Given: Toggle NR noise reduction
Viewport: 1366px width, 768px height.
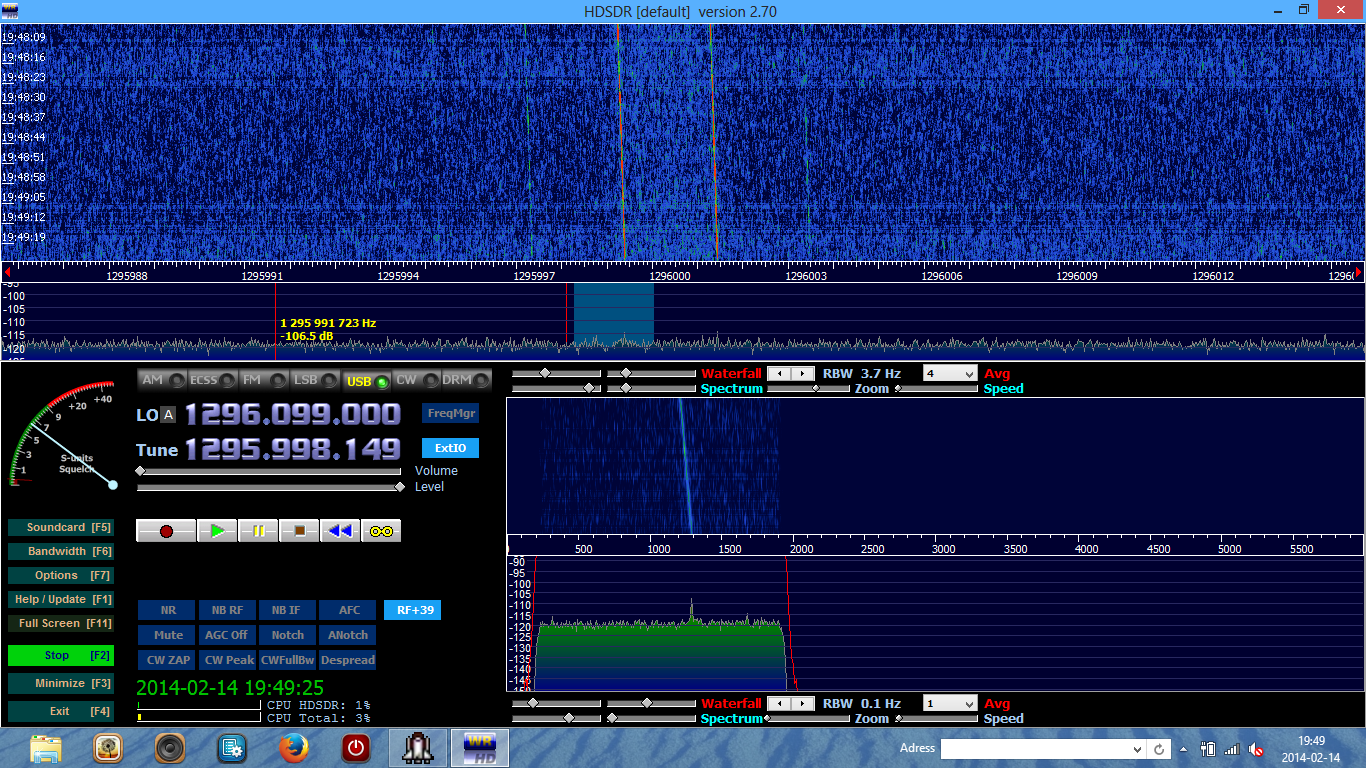Looking at the screenshot, I should coord(167,610).
